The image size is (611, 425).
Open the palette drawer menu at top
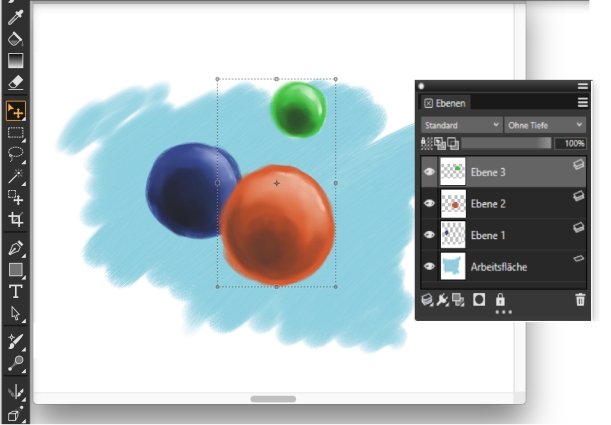[x=583, y=86]
